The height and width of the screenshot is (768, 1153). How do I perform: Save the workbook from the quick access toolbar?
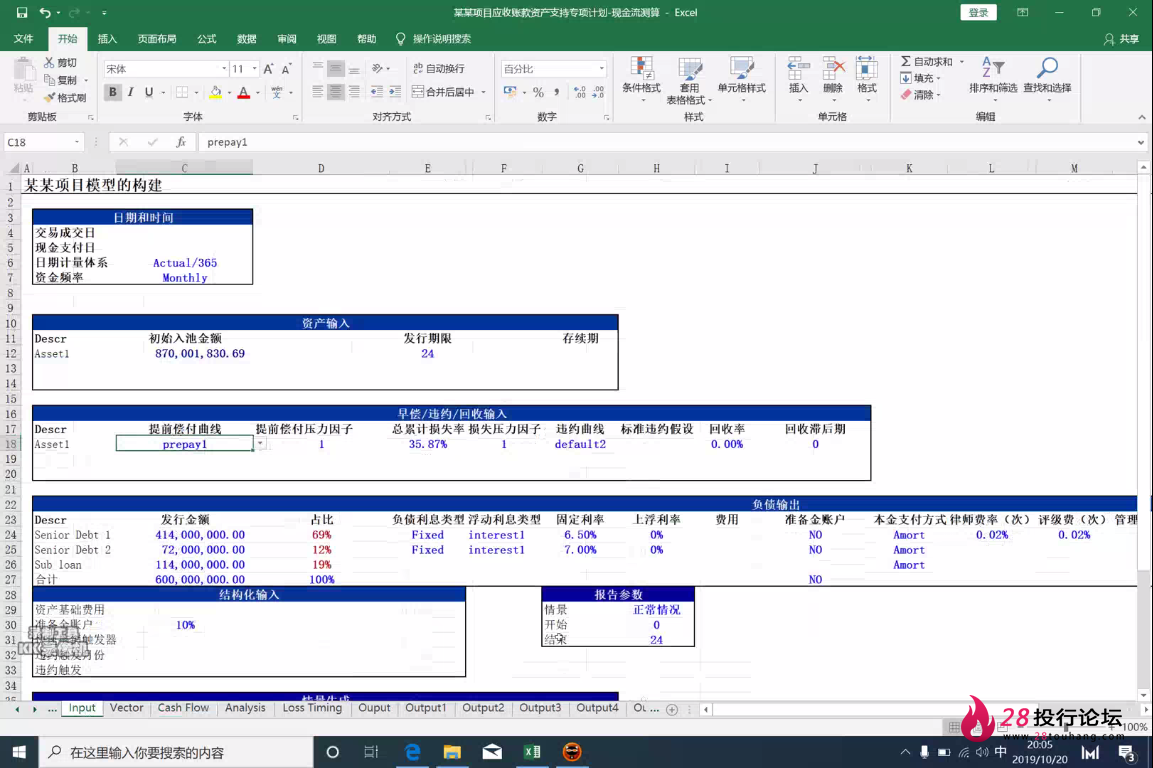(x=22, y=13)
